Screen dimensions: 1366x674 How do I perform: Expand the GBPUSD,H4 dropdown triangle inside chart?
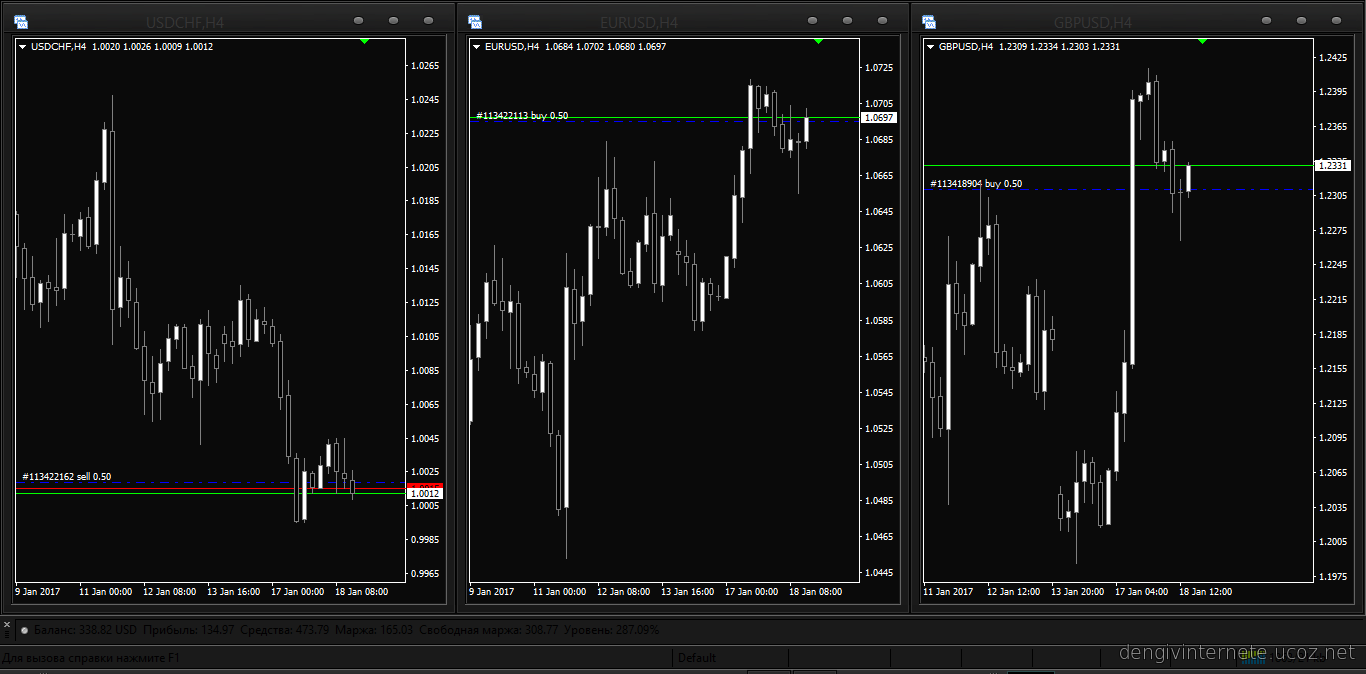(931, 47)
